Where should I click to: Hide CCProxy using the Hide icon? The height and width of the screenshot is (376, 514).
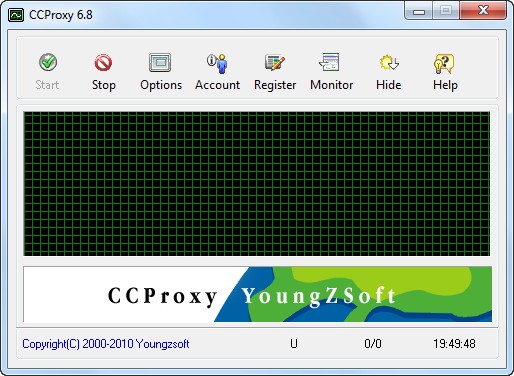(x=389, y=63)
